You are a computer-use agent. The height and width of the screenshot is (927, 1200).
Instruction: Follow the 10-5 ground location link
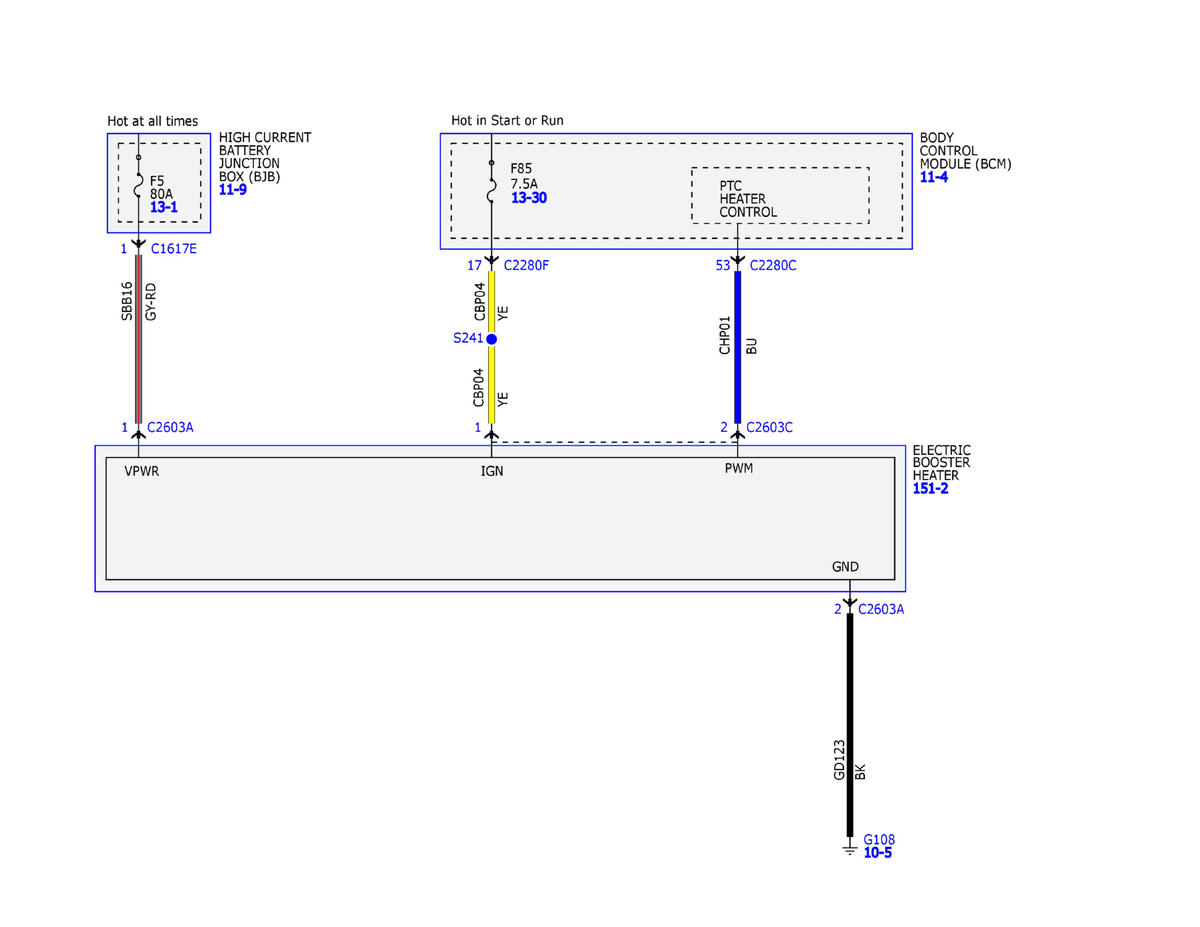[877, 853]
